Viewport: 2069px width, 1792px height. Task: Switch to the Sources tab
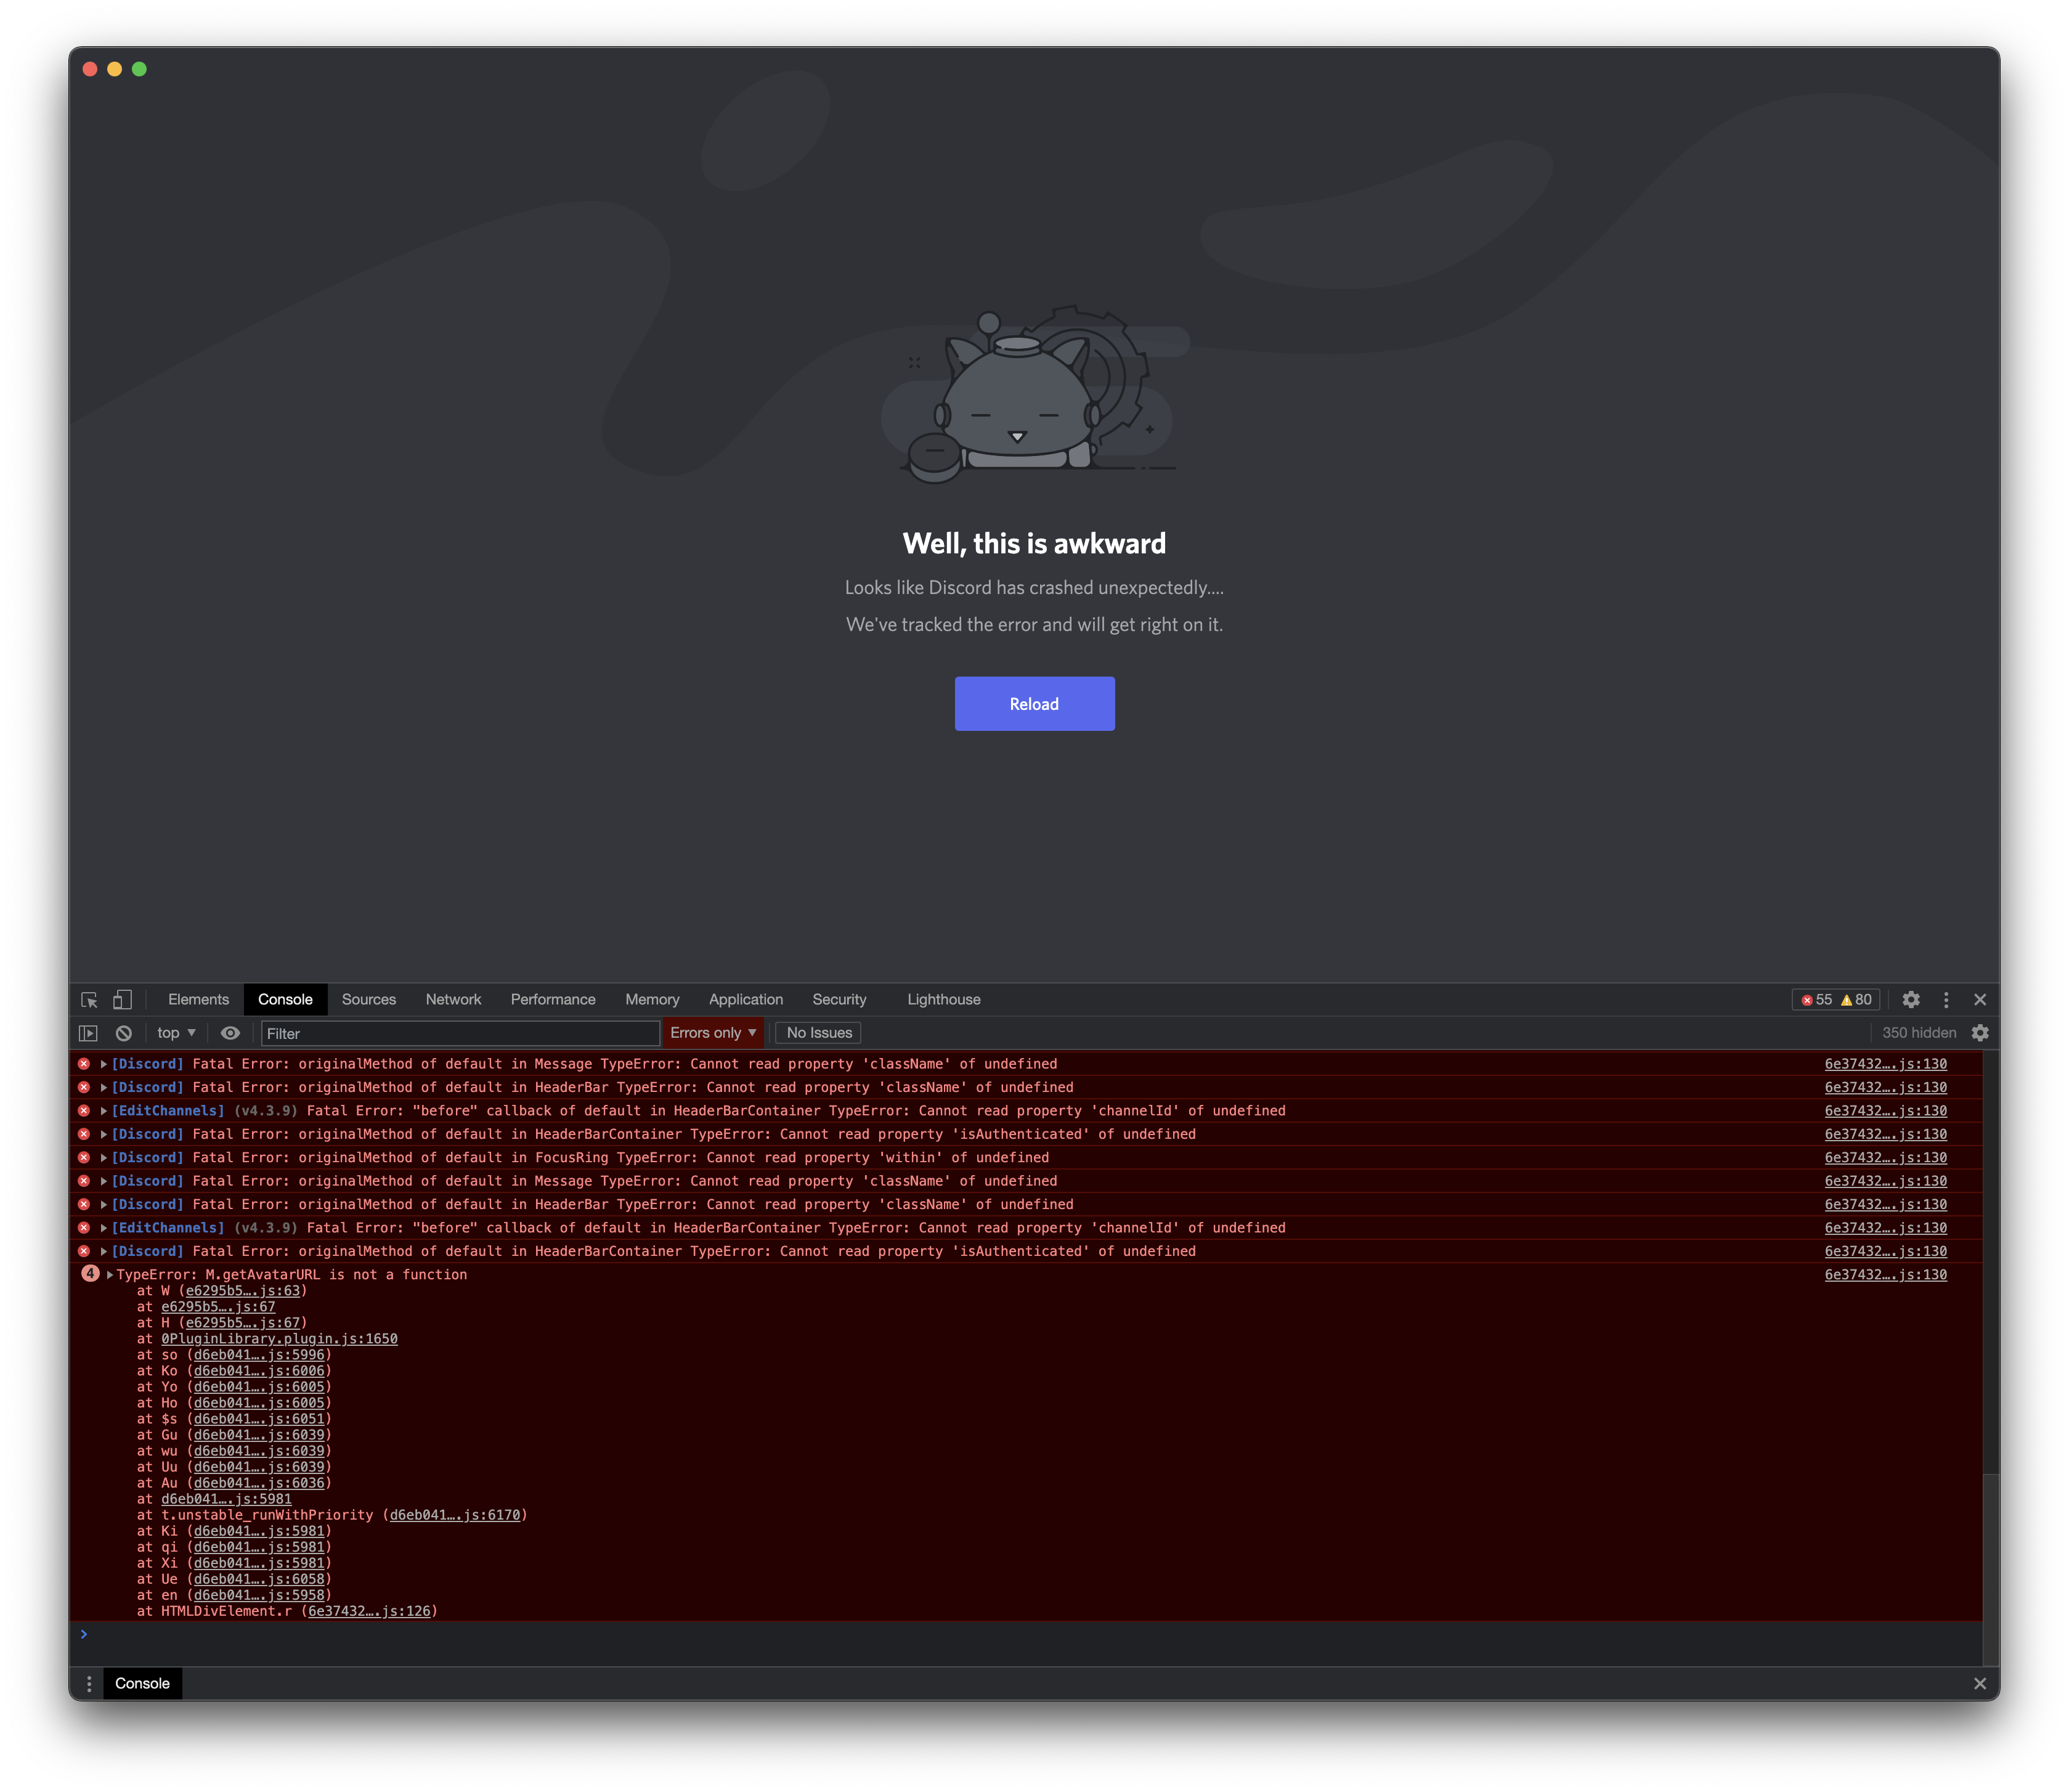click(x=369, y=999)
